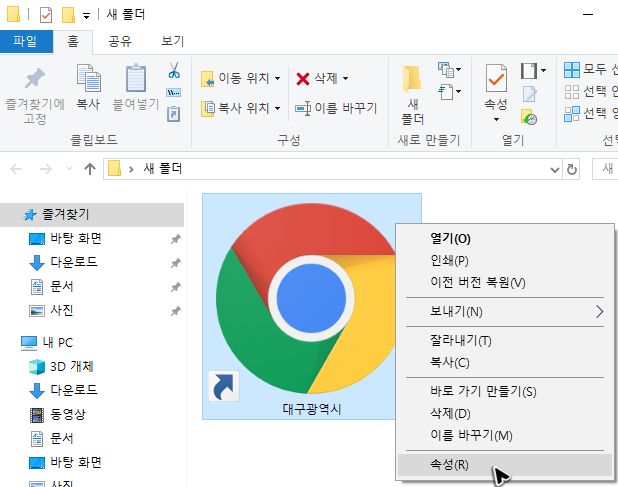
Task: Choose 인쇄(P) in context menu
Action: tap(505, 260)
